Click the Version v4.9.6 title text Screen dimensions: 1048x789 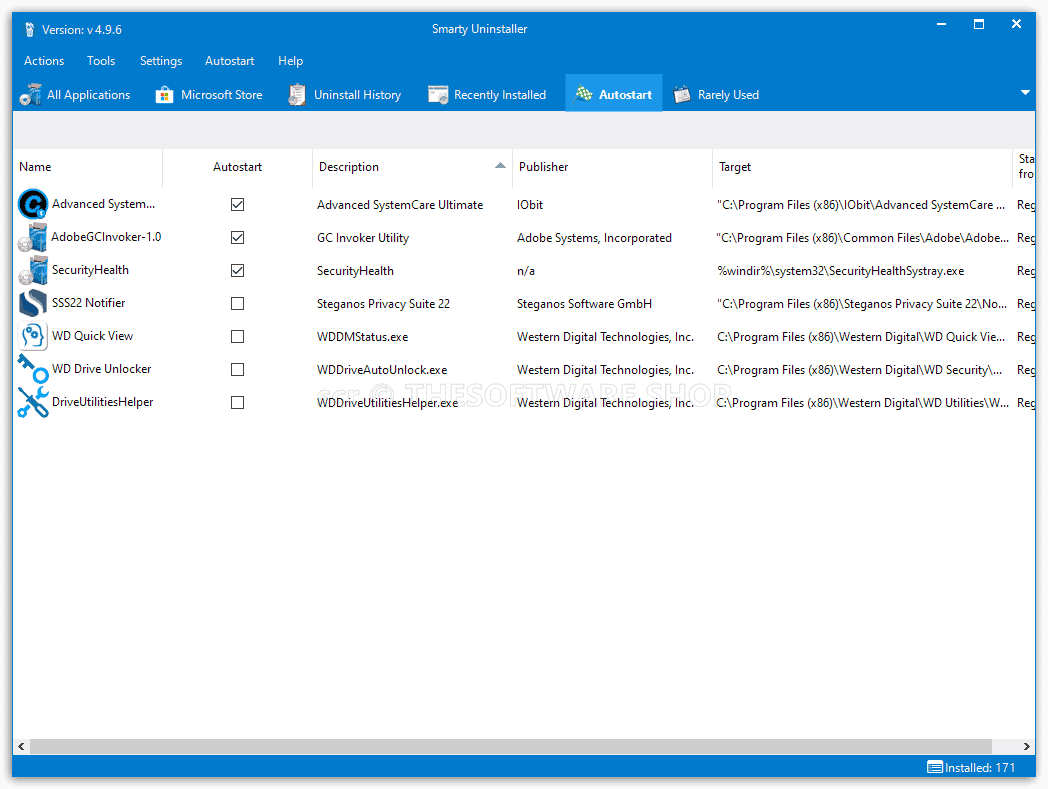coord(82,29)
